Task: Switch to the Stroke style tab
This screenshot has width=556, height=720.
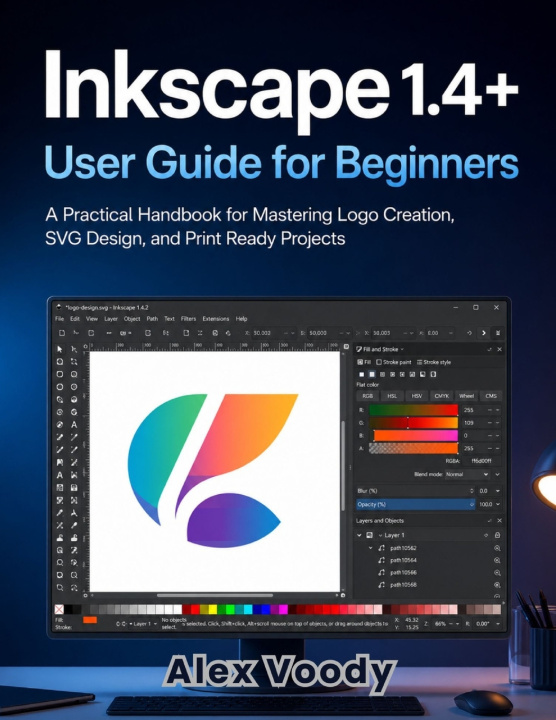Action: (x=434, y=362)
